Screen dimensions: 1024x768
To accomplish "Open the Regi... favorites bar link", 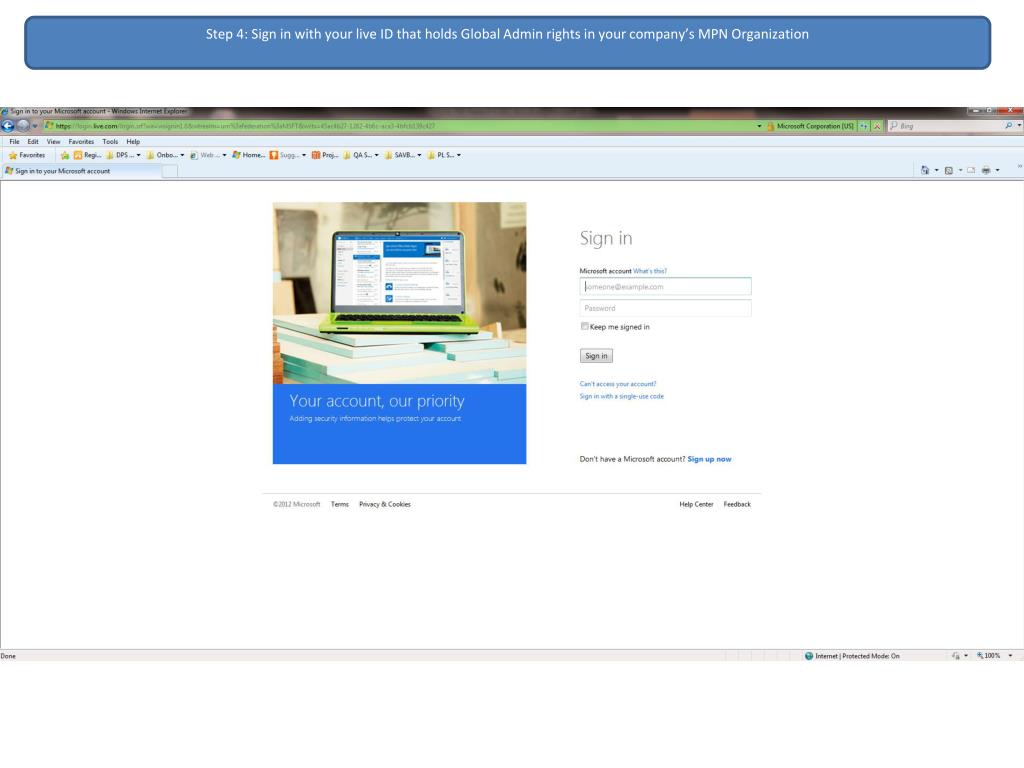I will [x=88, y=155].
